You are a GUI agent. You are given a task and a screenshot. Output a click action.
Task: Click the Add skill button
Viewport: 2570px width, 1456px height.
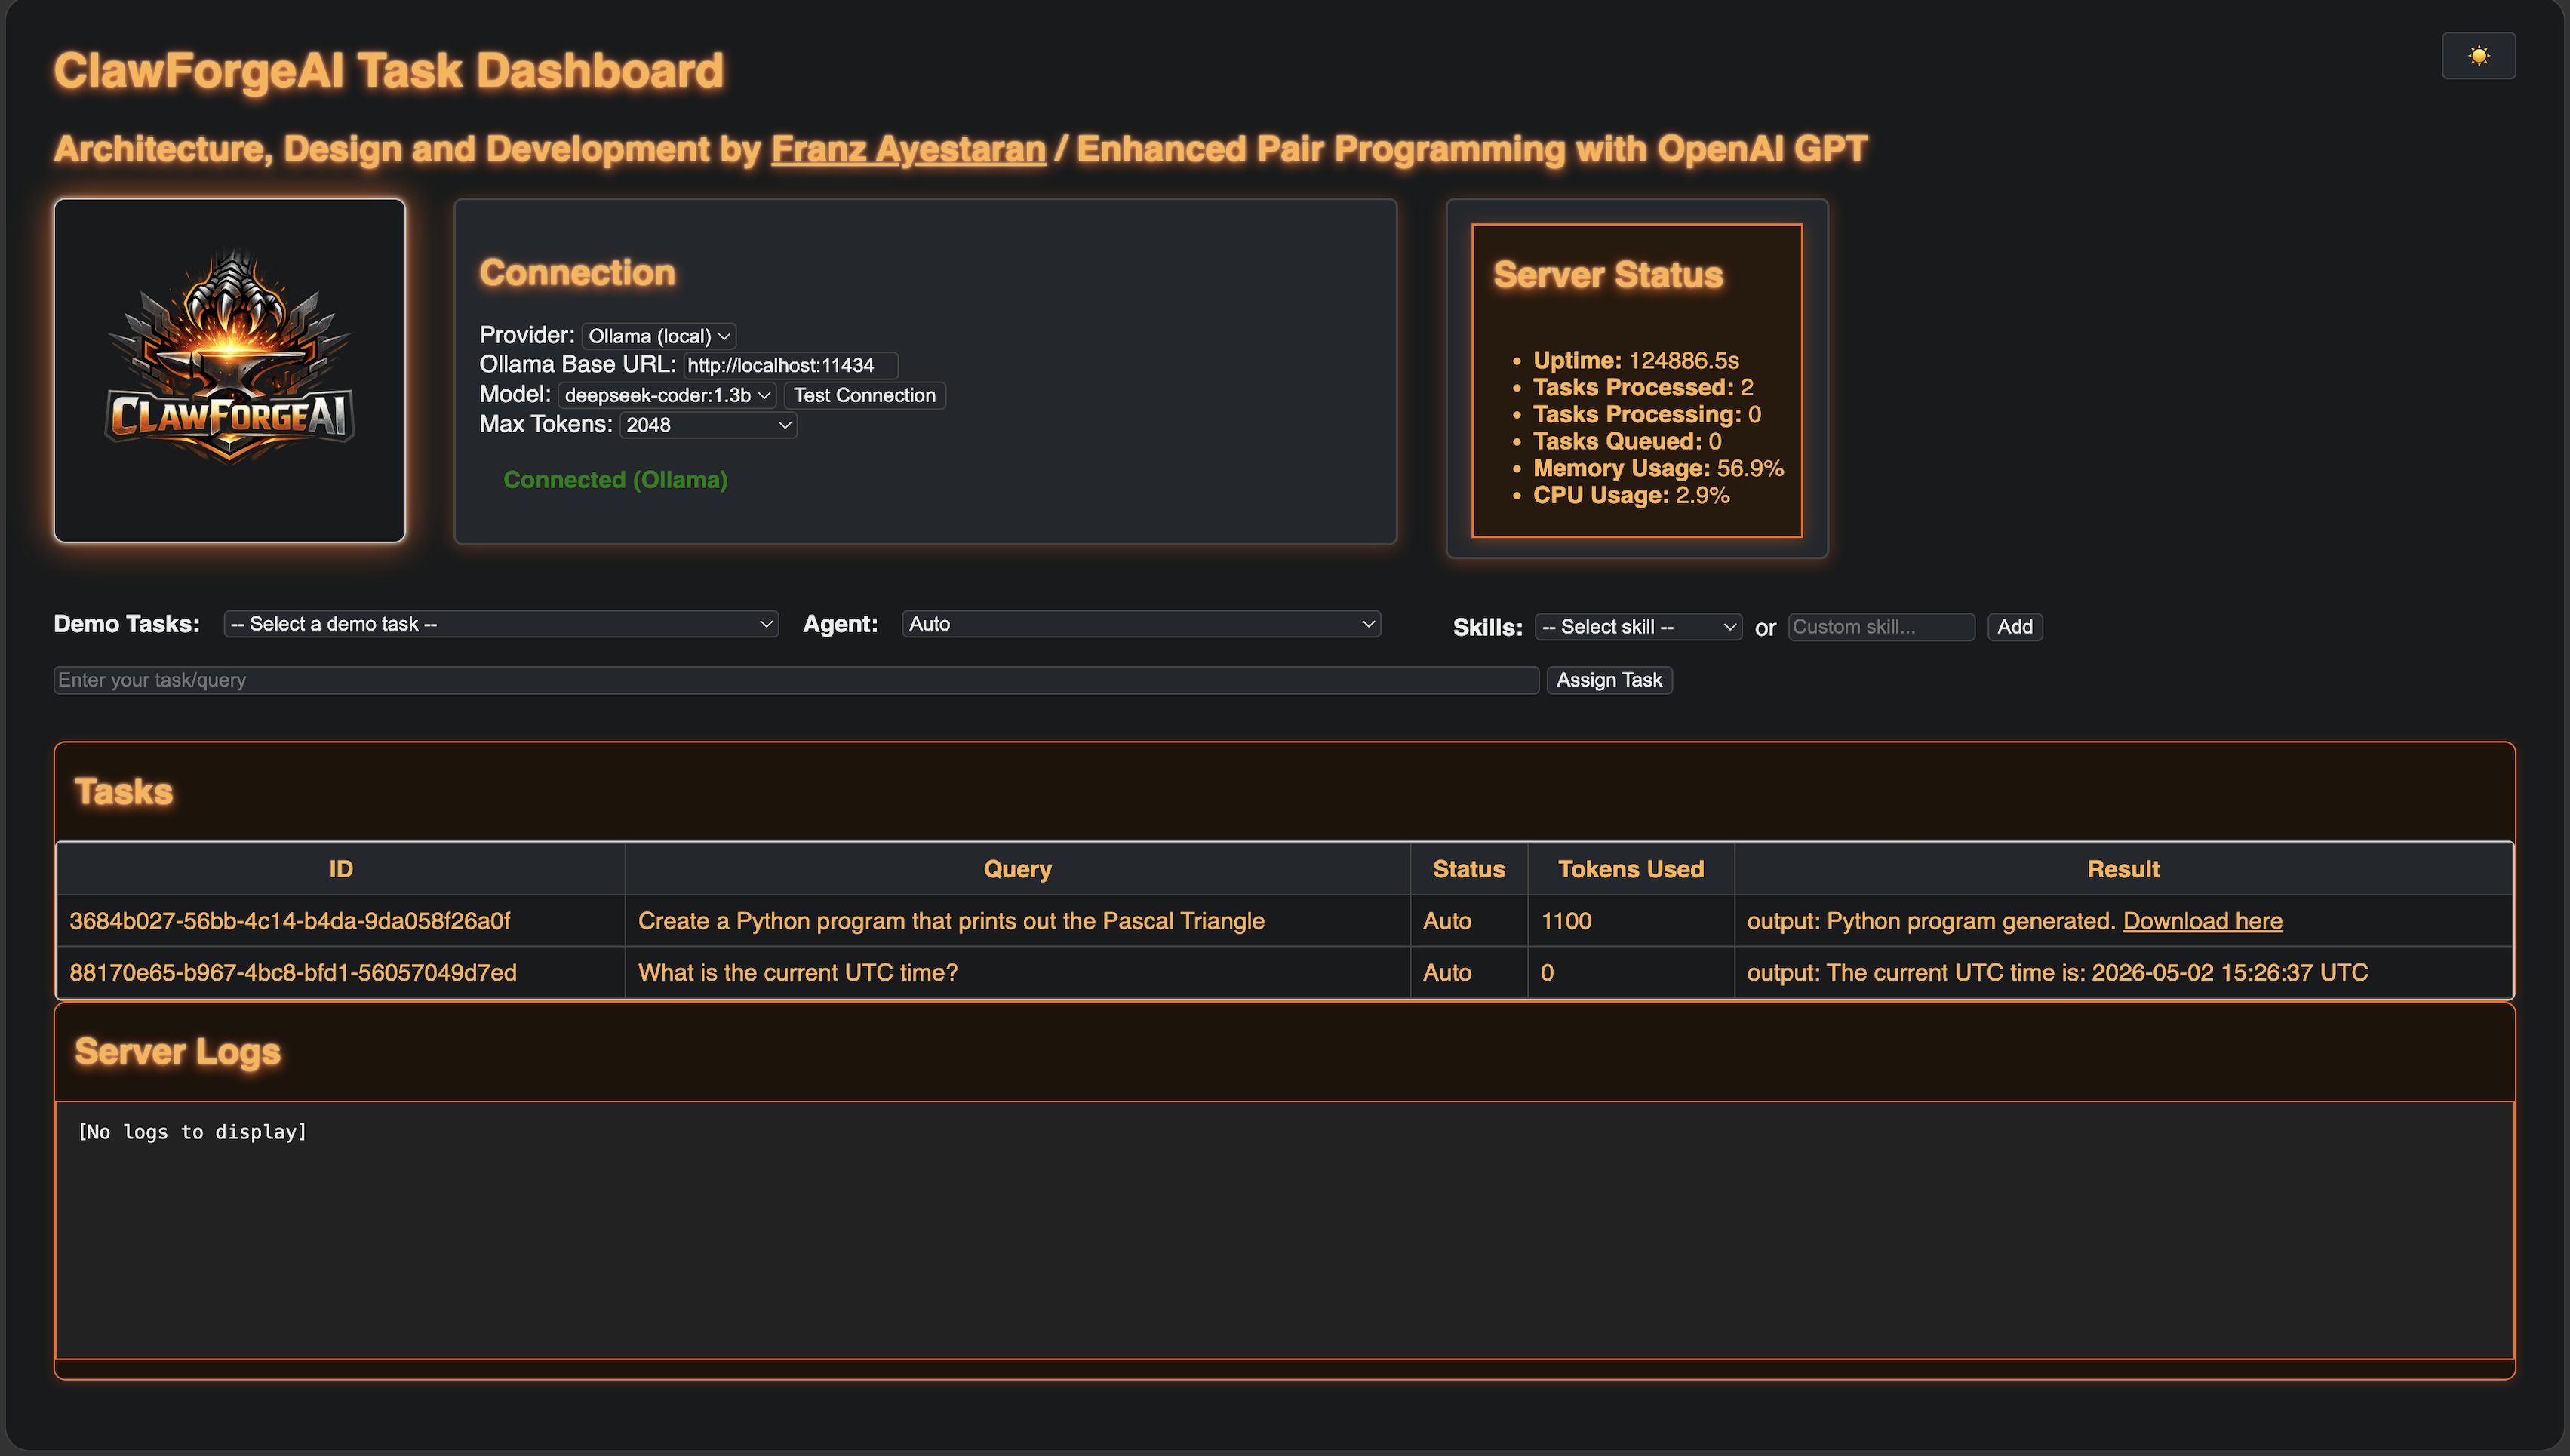(x=2014, y=627)
